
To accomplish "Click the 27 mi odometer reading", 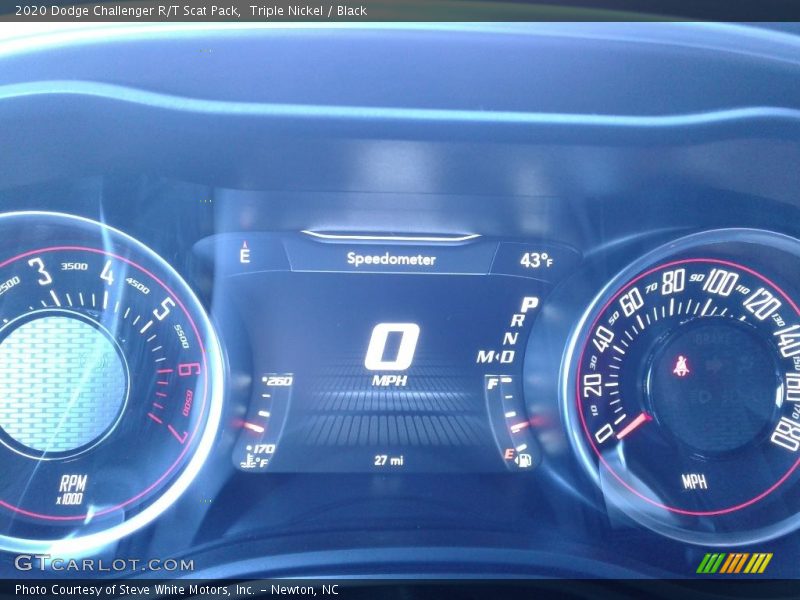I will pyautogui.click(x=389, y=460).
